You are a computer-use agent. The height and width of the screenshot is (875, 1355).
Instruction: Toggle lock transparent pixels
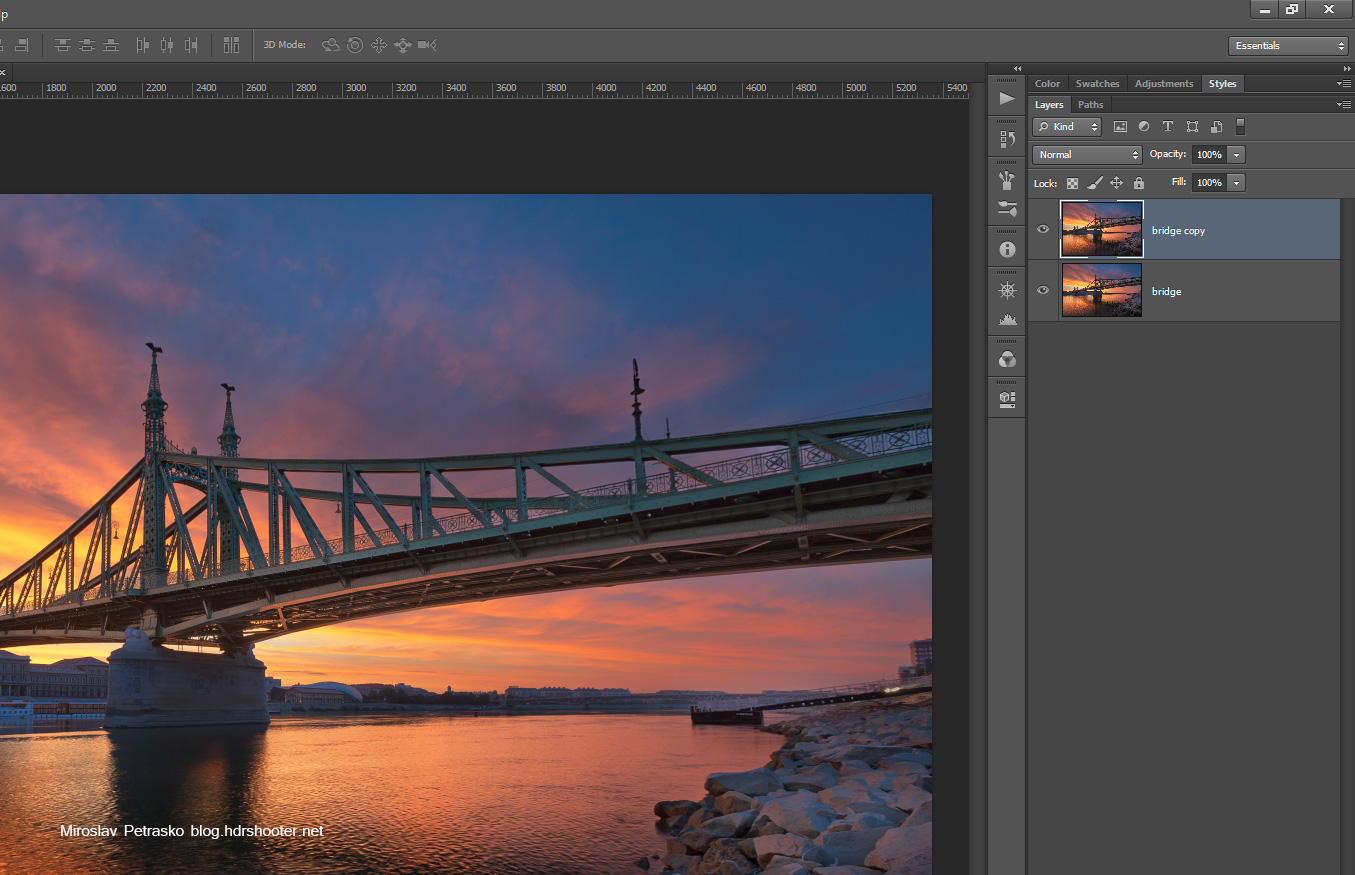[x=1072, y=183]
